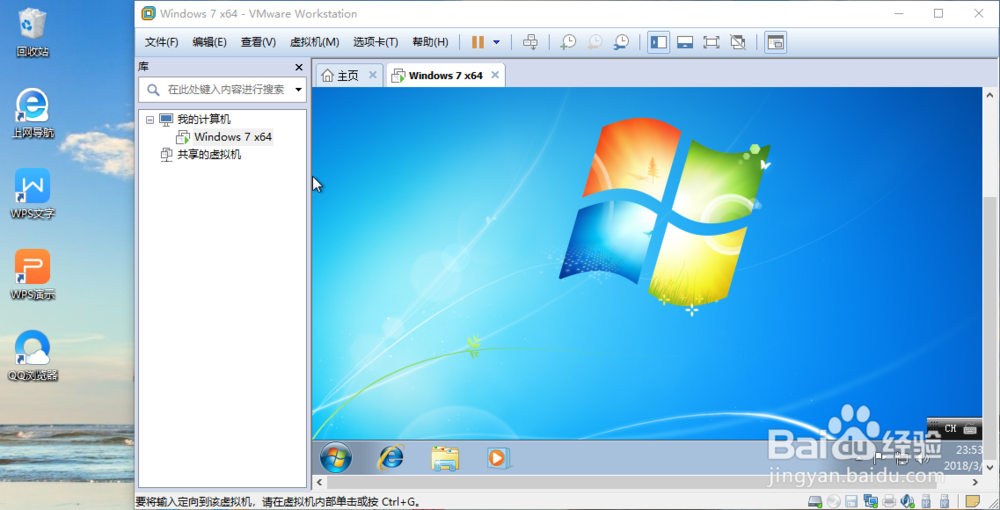Collapse the 我的计算机 tree node

pyautogui.click(x=150, y=119)
